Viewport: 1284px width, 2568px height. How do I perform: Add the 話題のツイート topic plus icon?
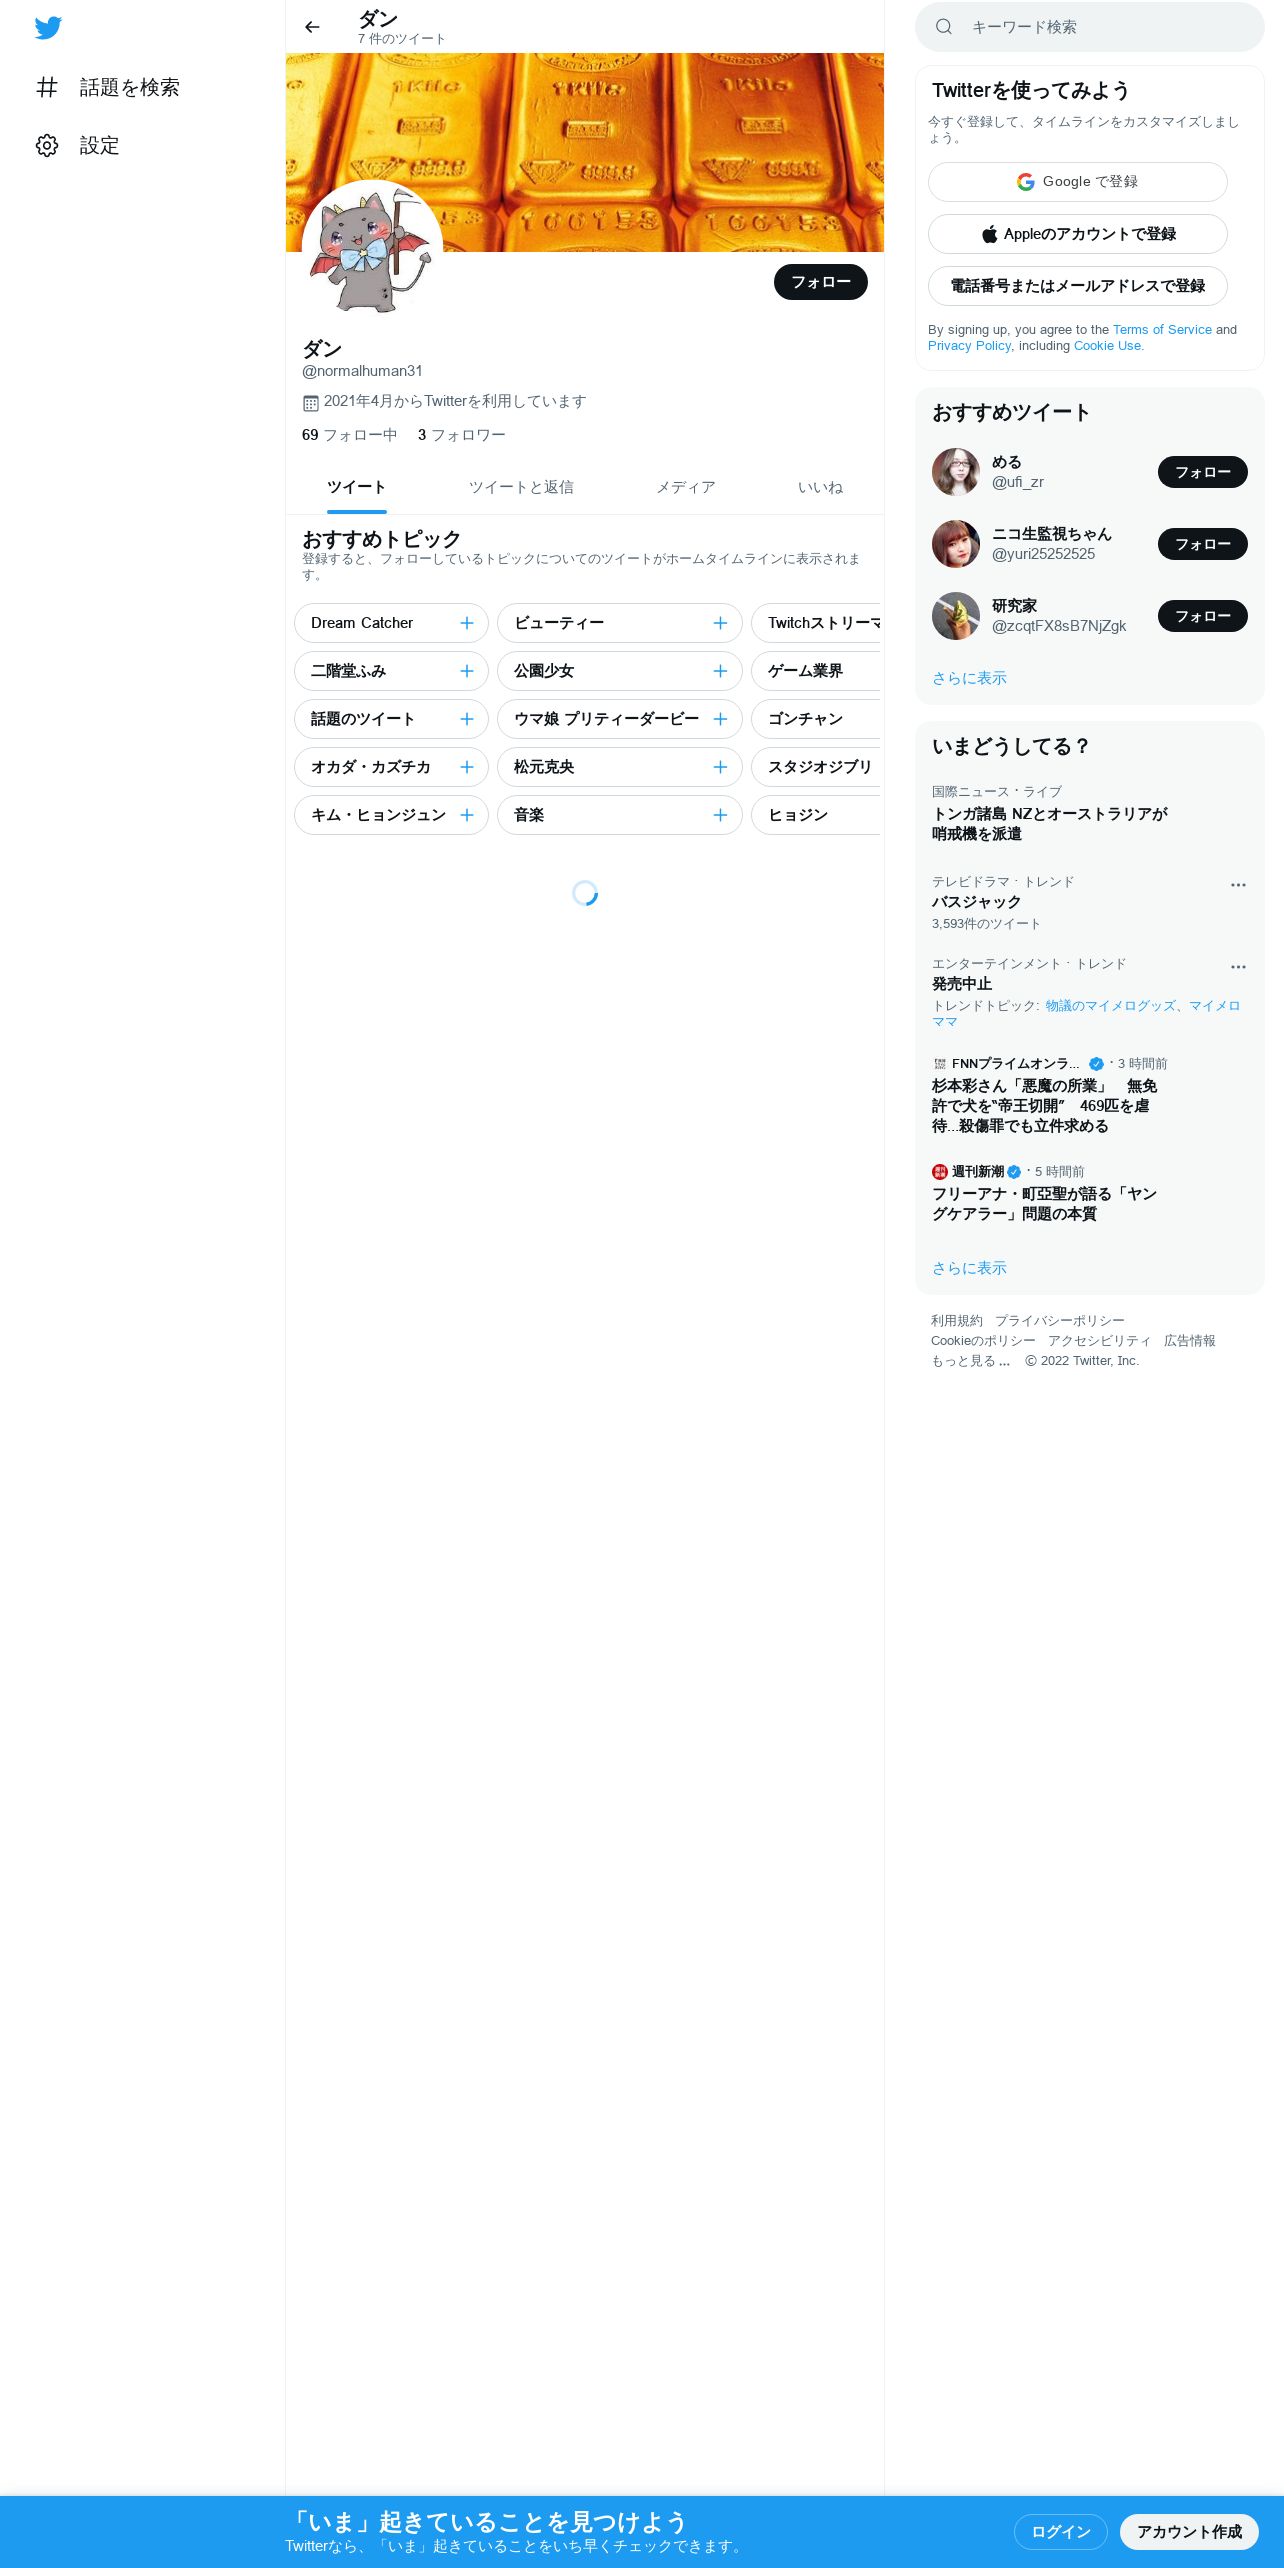[467, 719]
